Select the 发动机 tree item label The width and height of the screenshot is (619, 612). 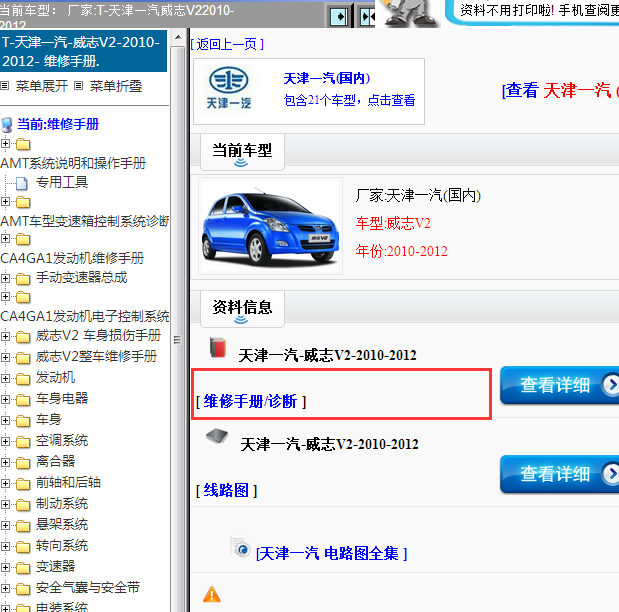[55, 377]
